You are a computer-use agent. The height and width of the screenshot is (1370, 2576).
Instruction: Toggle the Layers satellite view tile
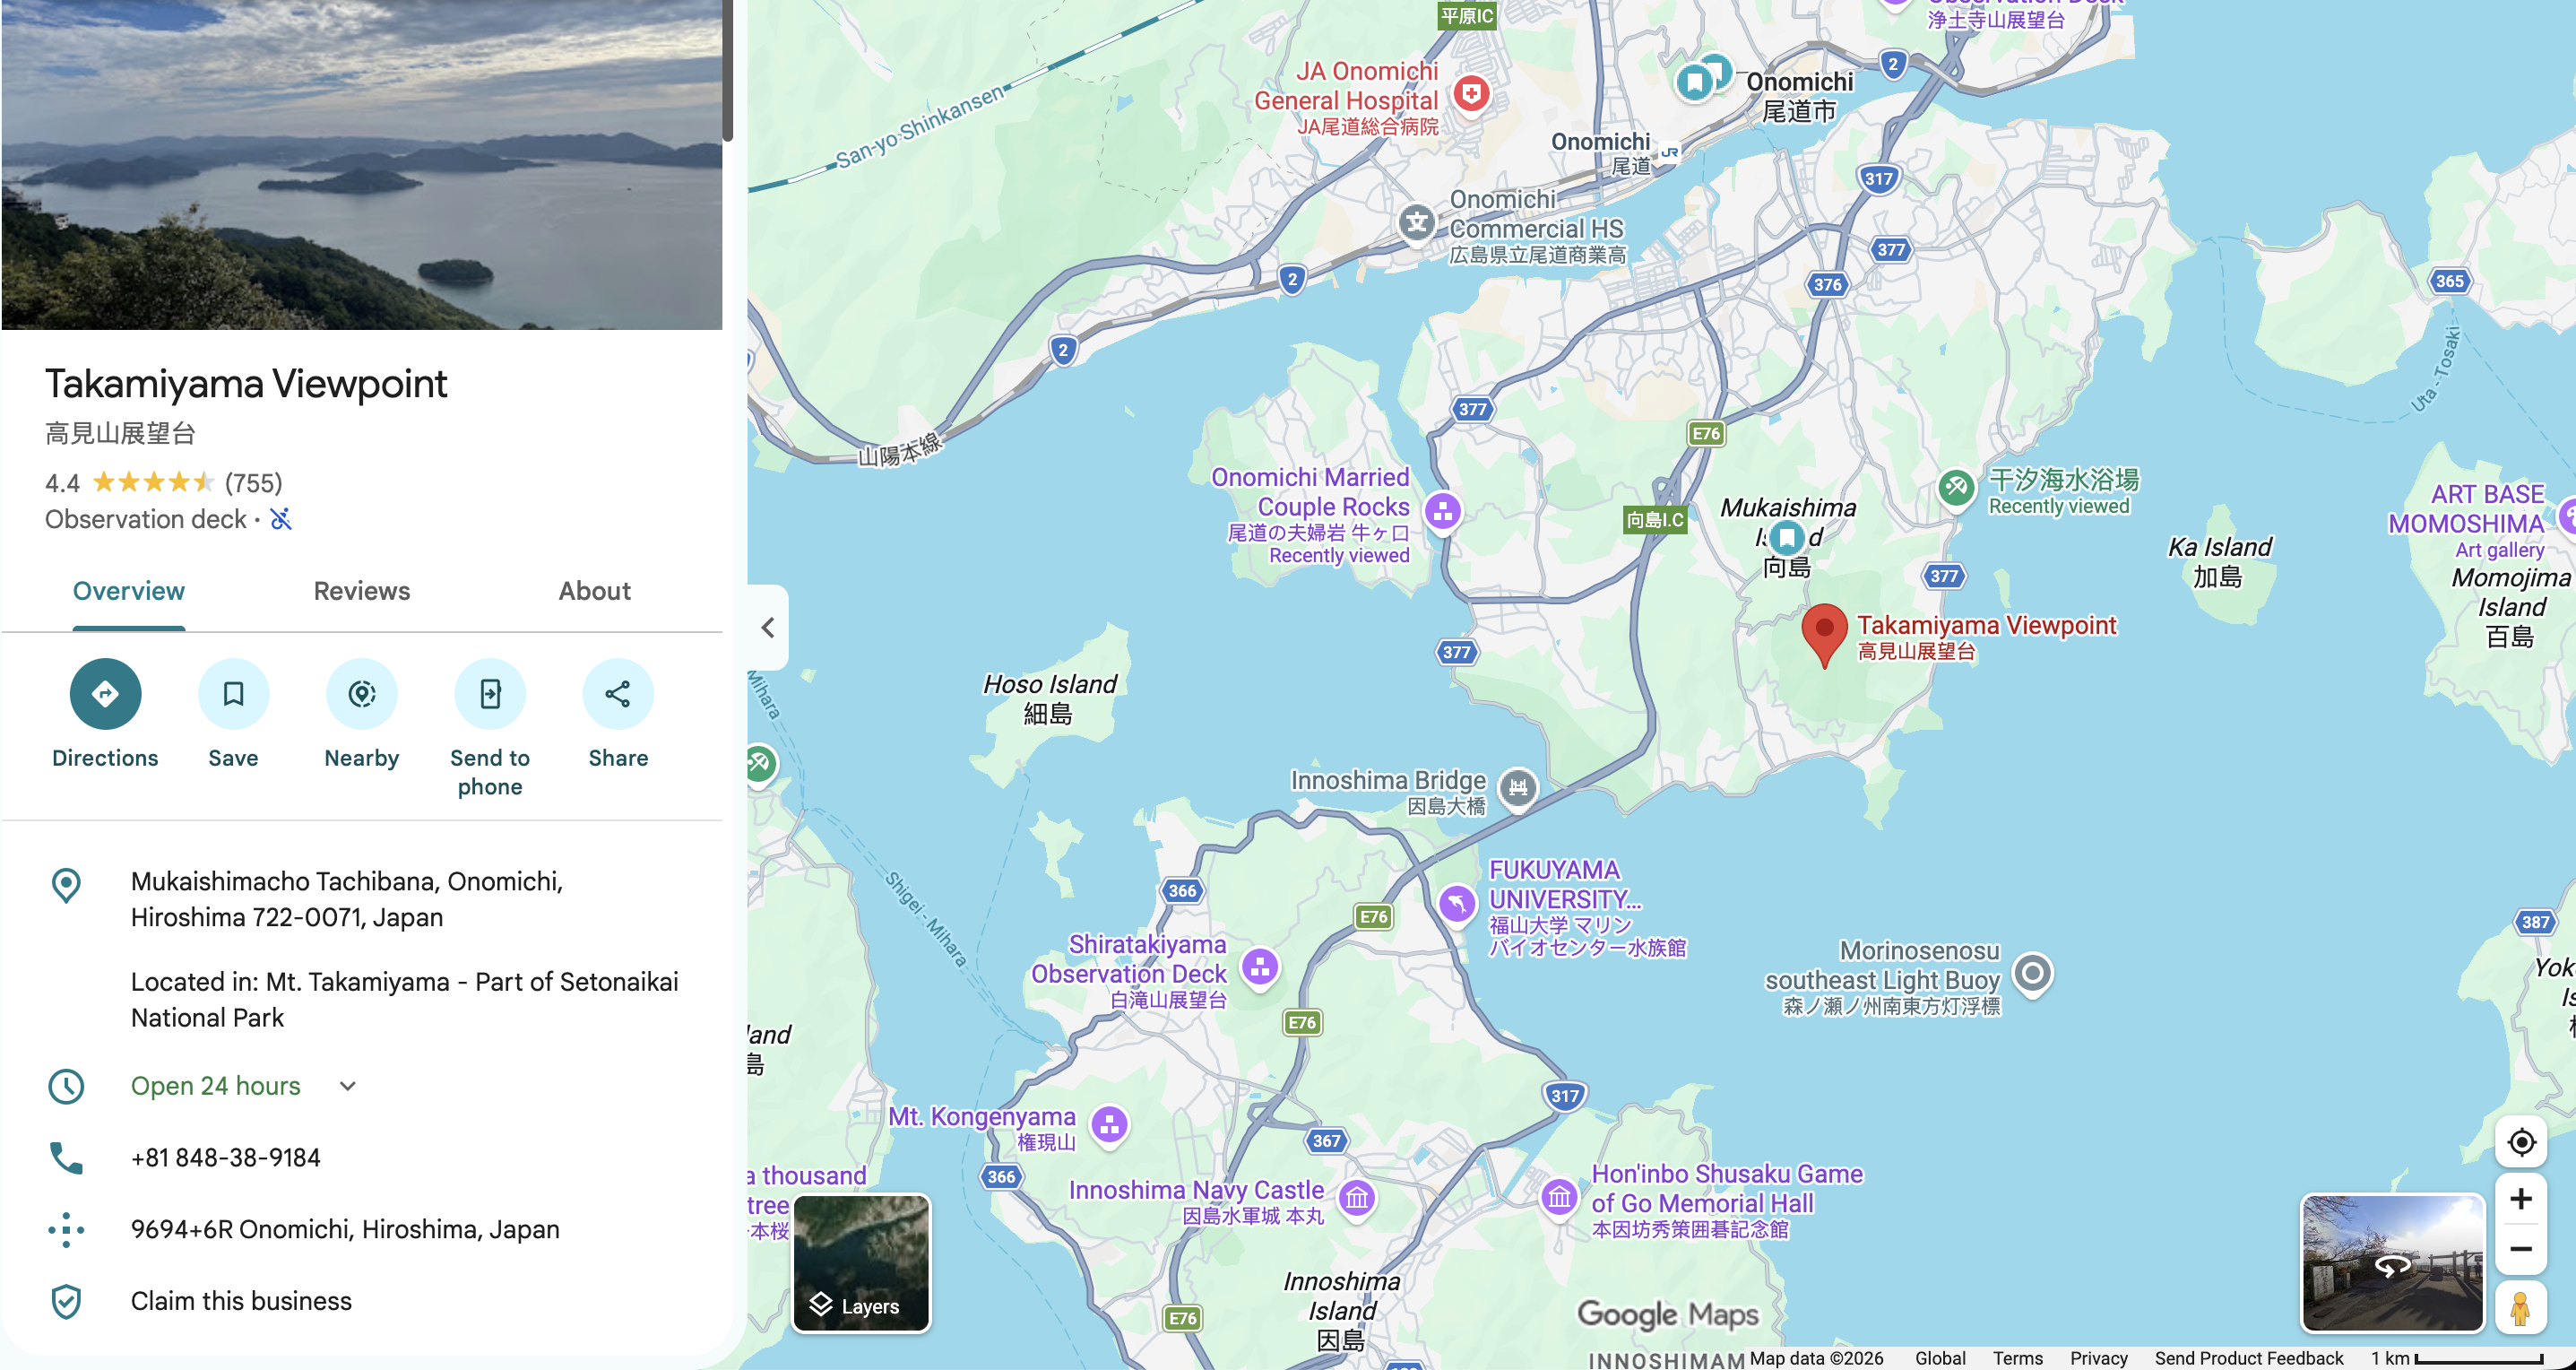click(861, 1263)
